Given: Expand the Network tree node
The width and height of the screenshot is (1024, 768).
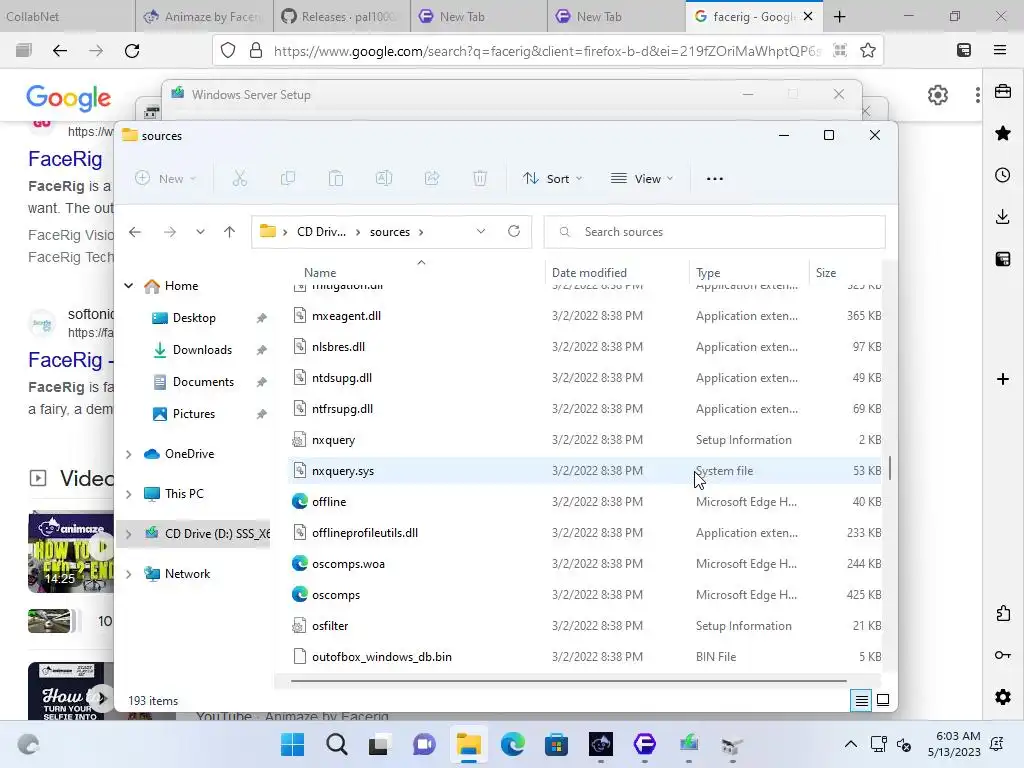Looking at the screenshot, I should coord(129,574).
